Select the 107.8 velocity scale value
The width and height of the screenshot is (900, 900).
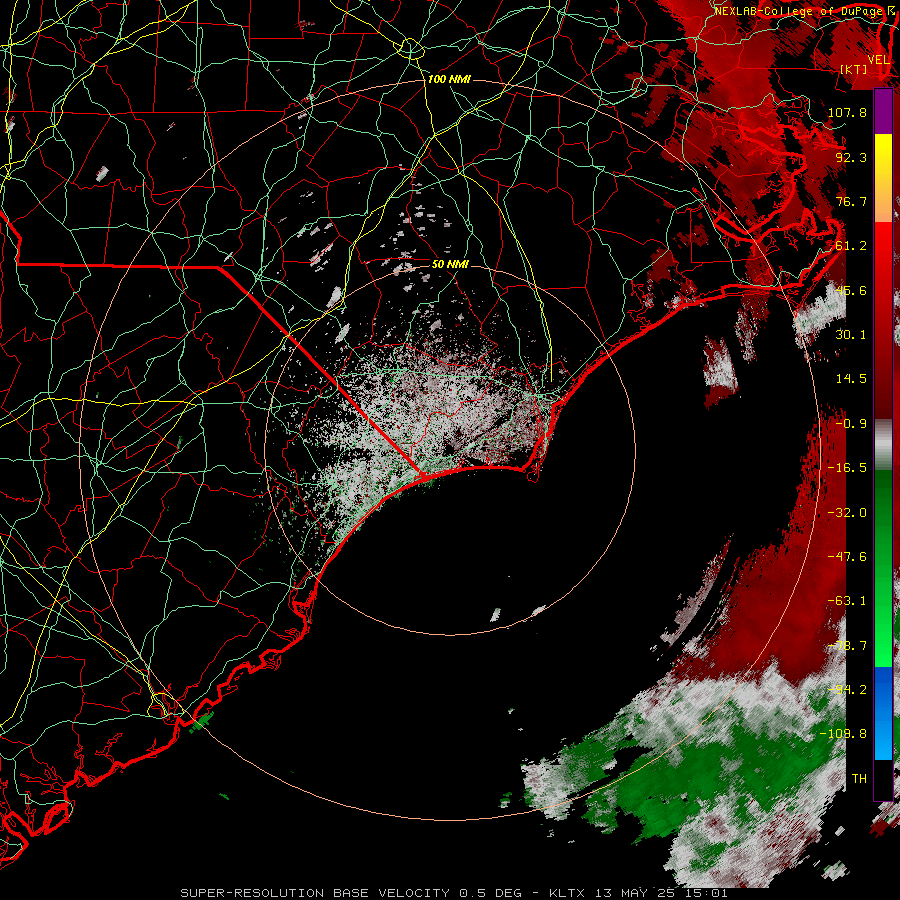click(x=847, y=112)
